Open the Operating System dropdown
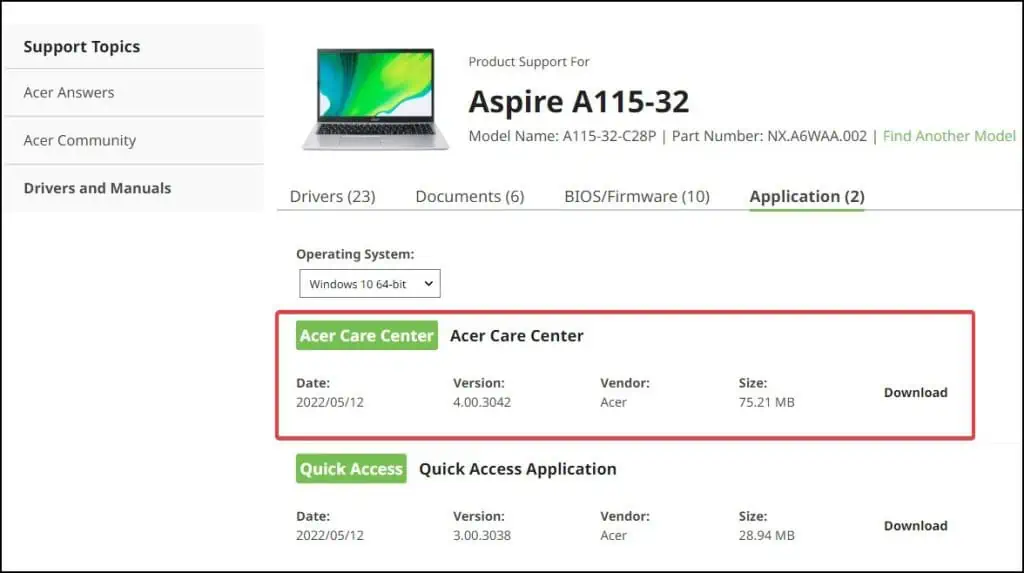Viewport: 1024px width, 573px height. pyautogui.click(x=370, y=284)
